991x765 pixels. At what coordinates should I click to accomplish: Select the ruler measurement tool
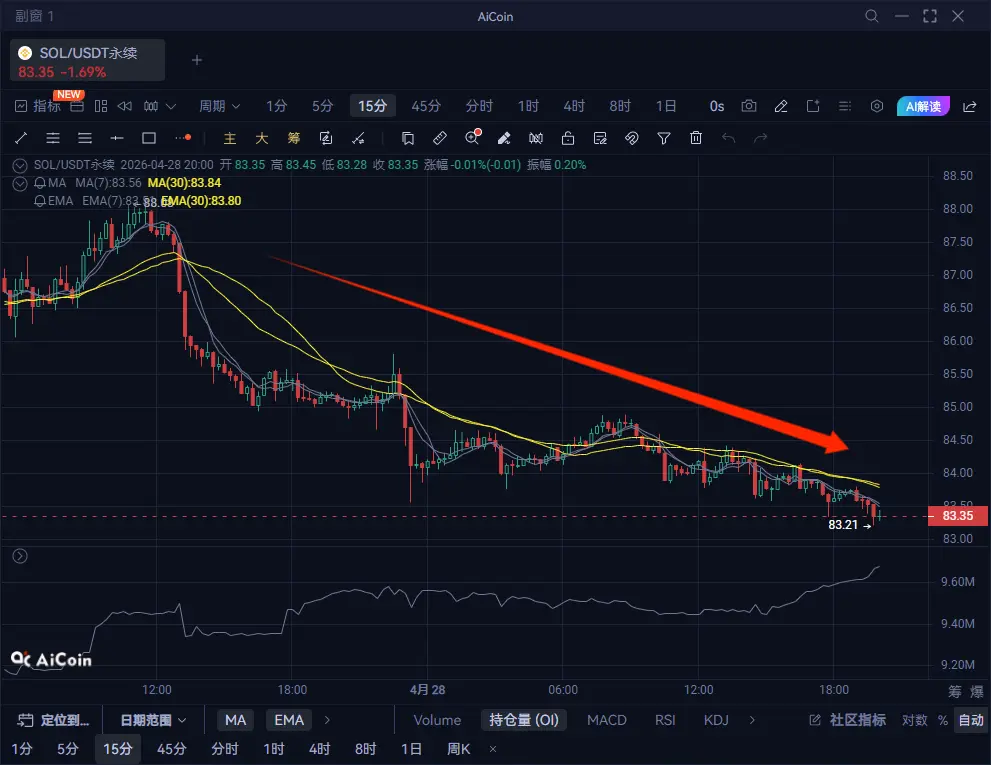pos(440,138)
